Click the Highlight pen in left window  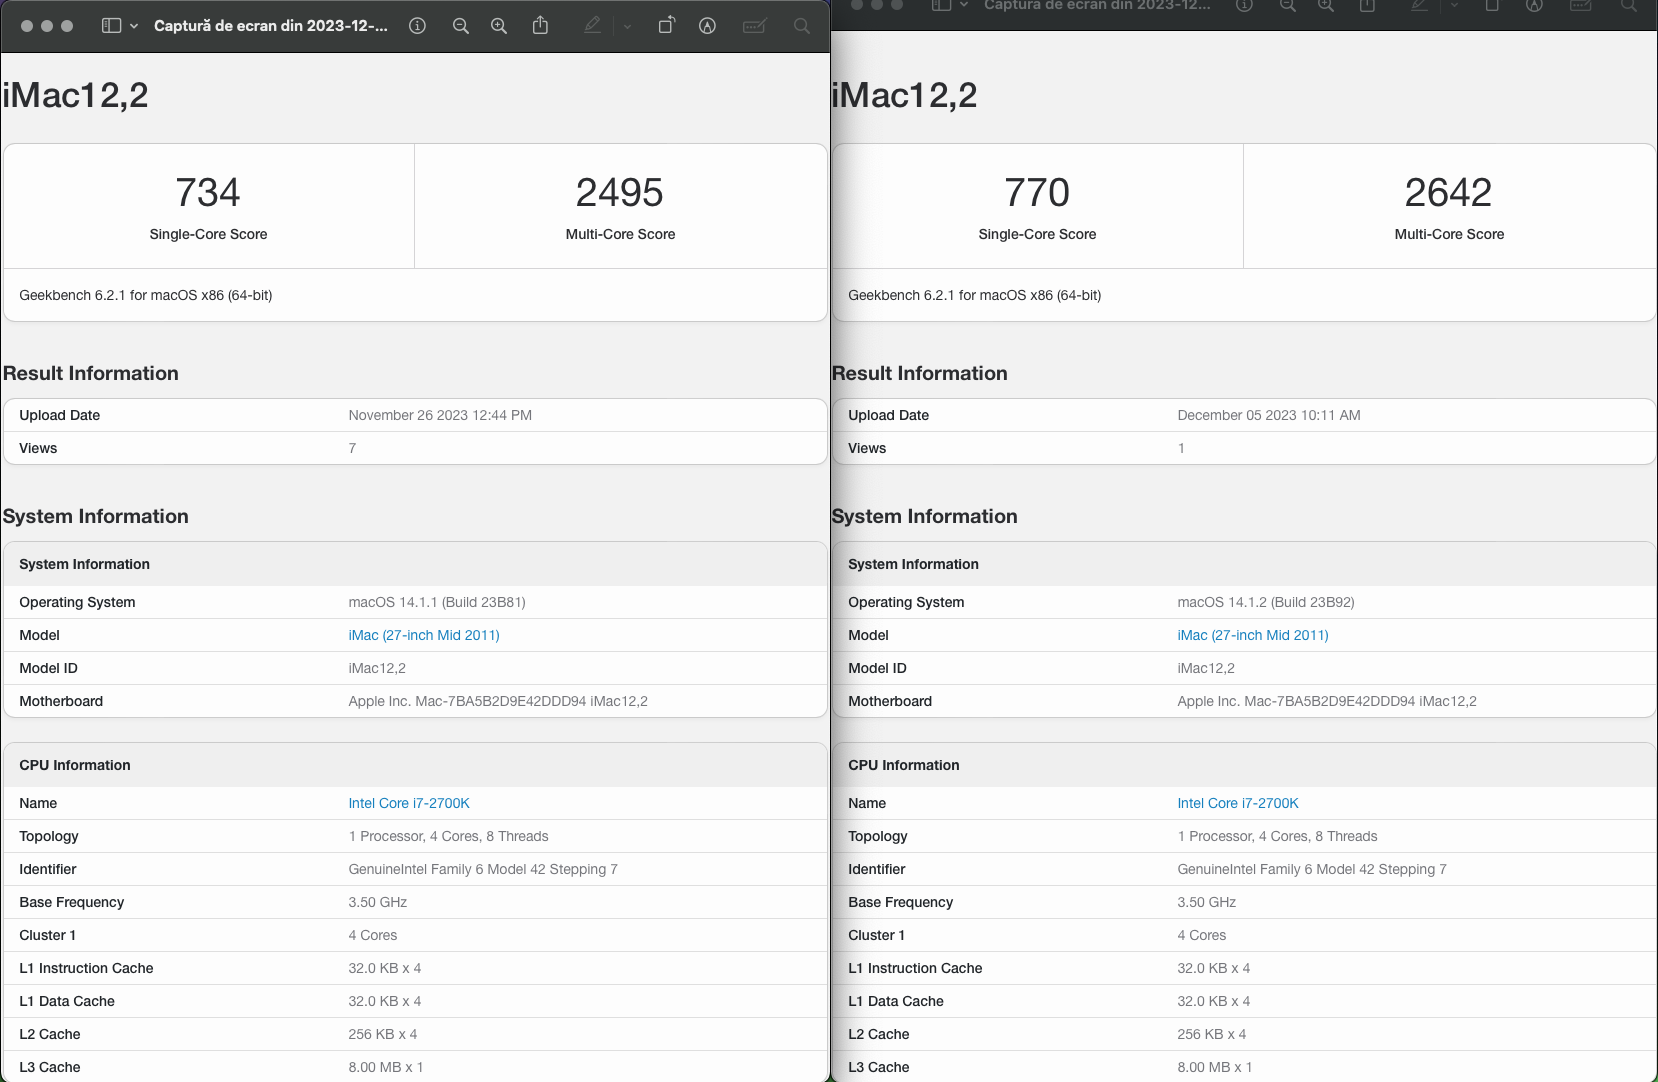pyautogui.click(x=592, y=26)
